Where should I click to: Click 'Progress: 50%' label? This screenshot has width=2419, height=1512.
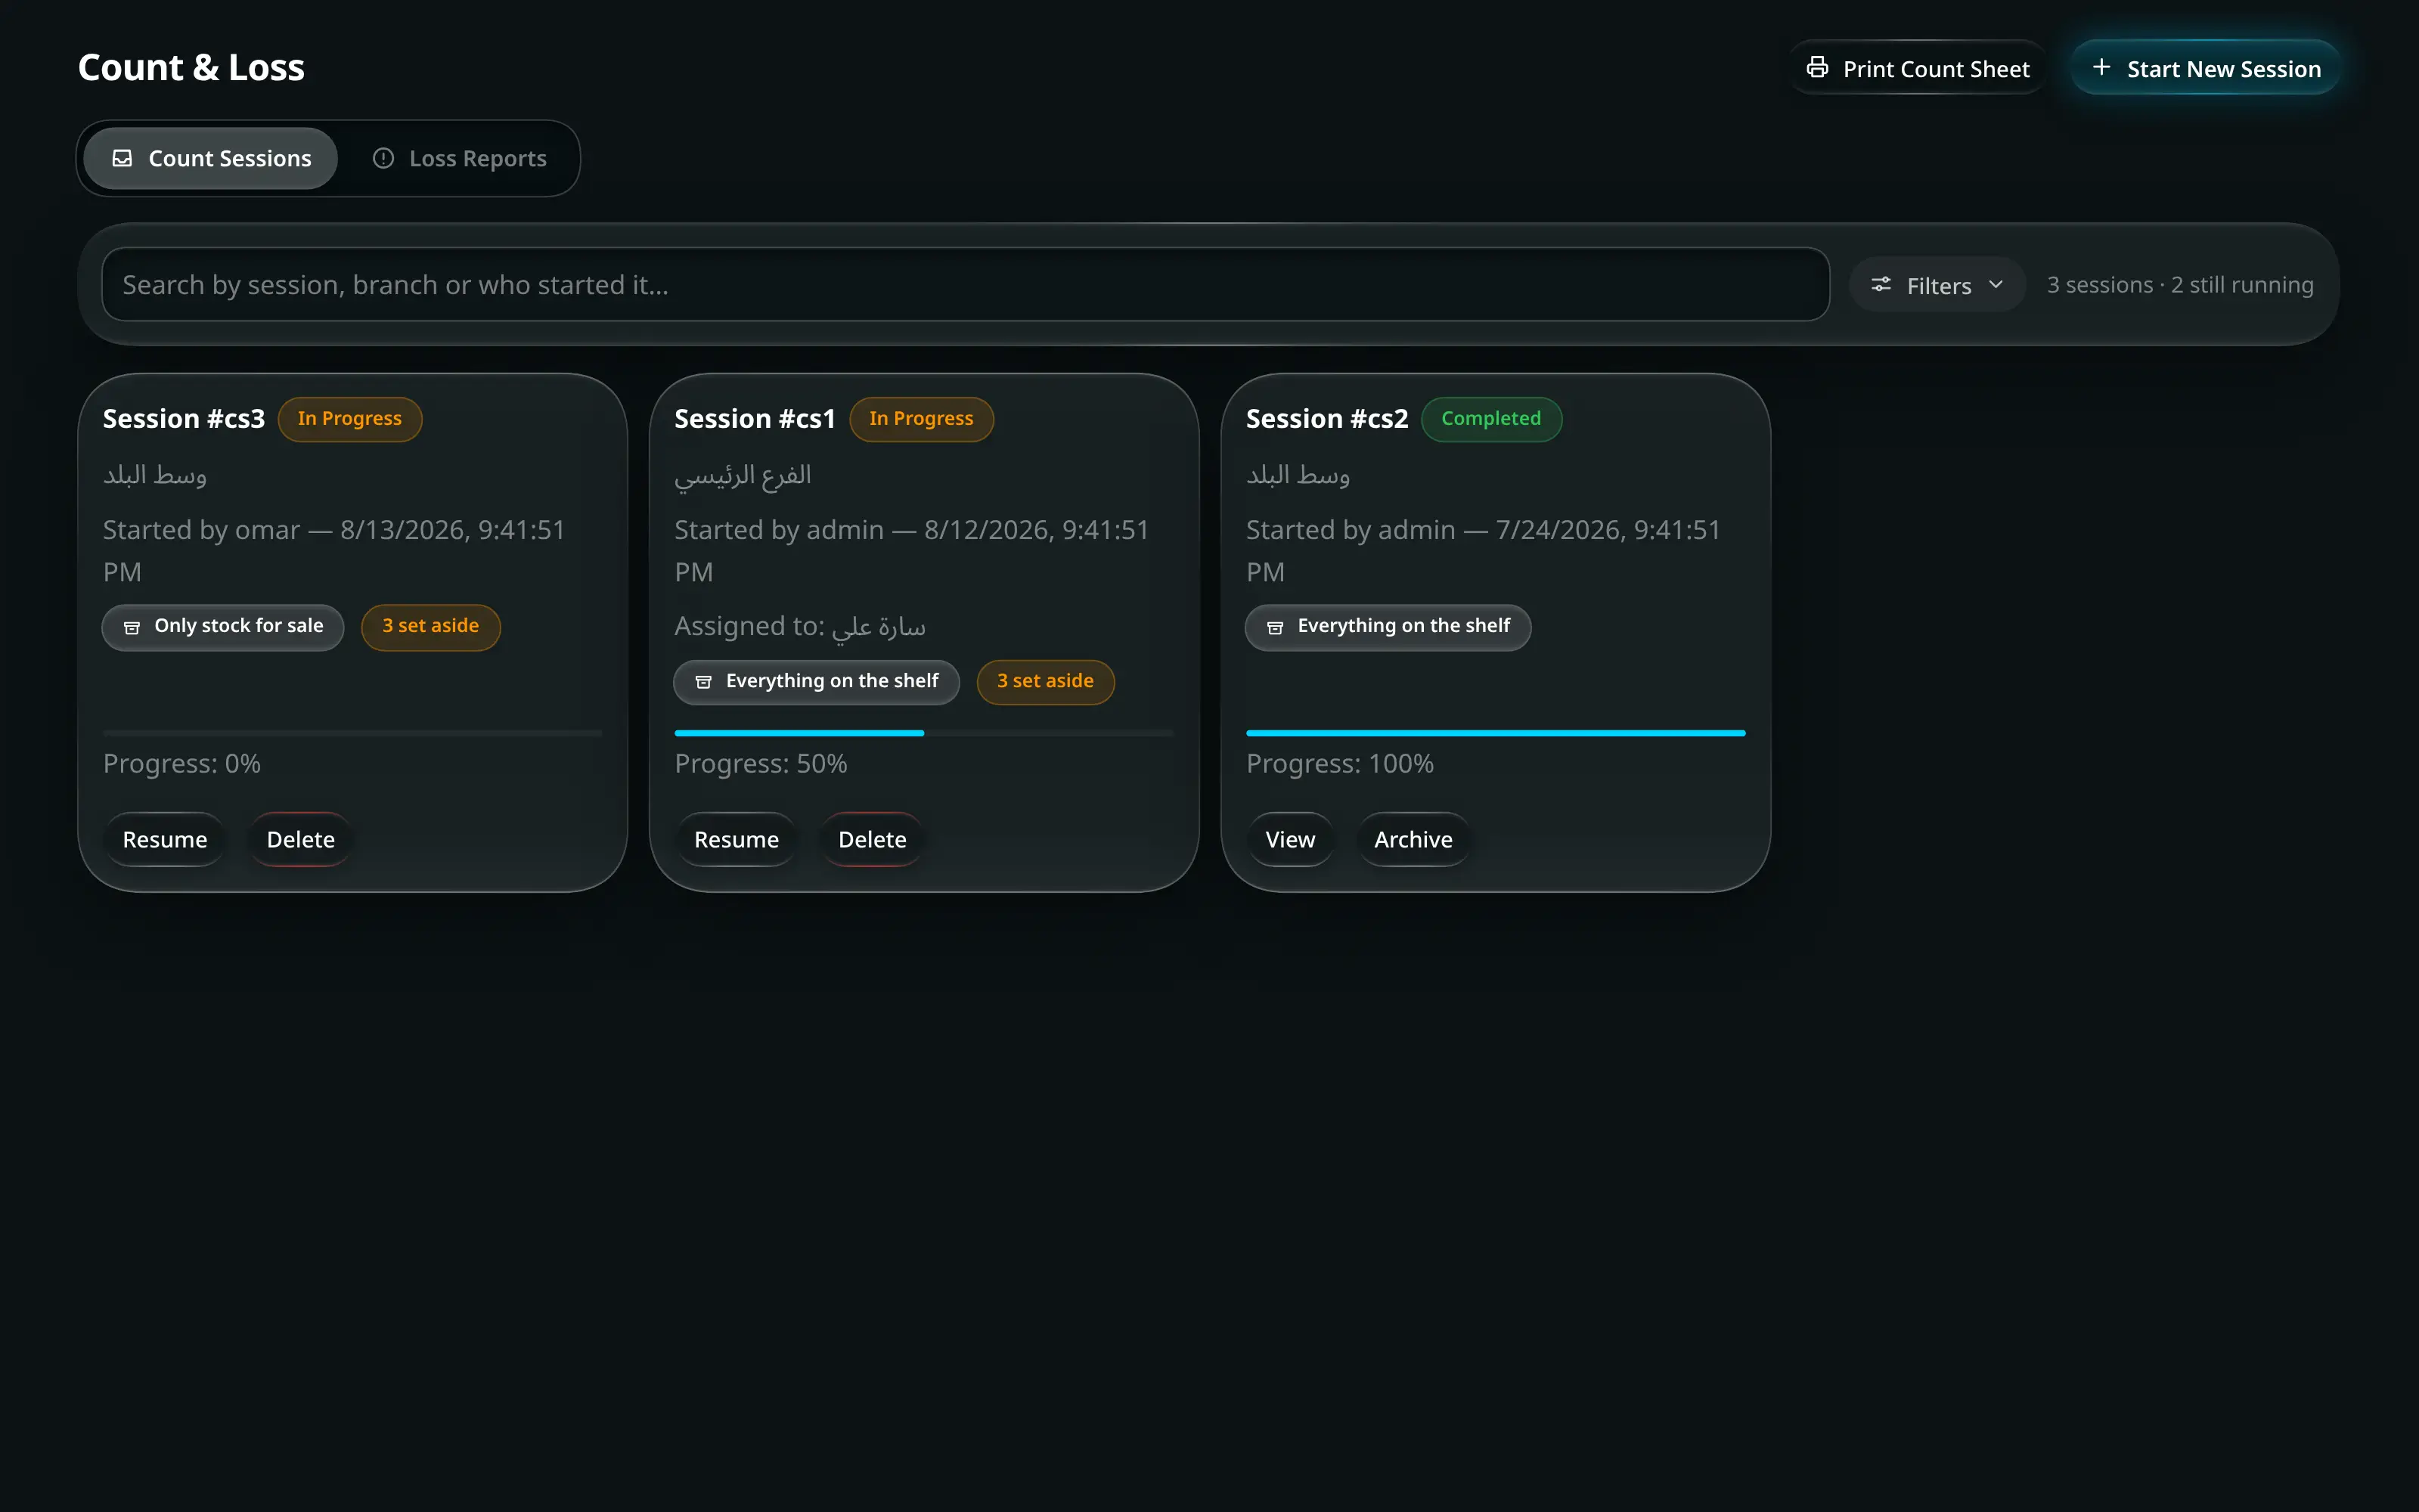tap(761, 764)
